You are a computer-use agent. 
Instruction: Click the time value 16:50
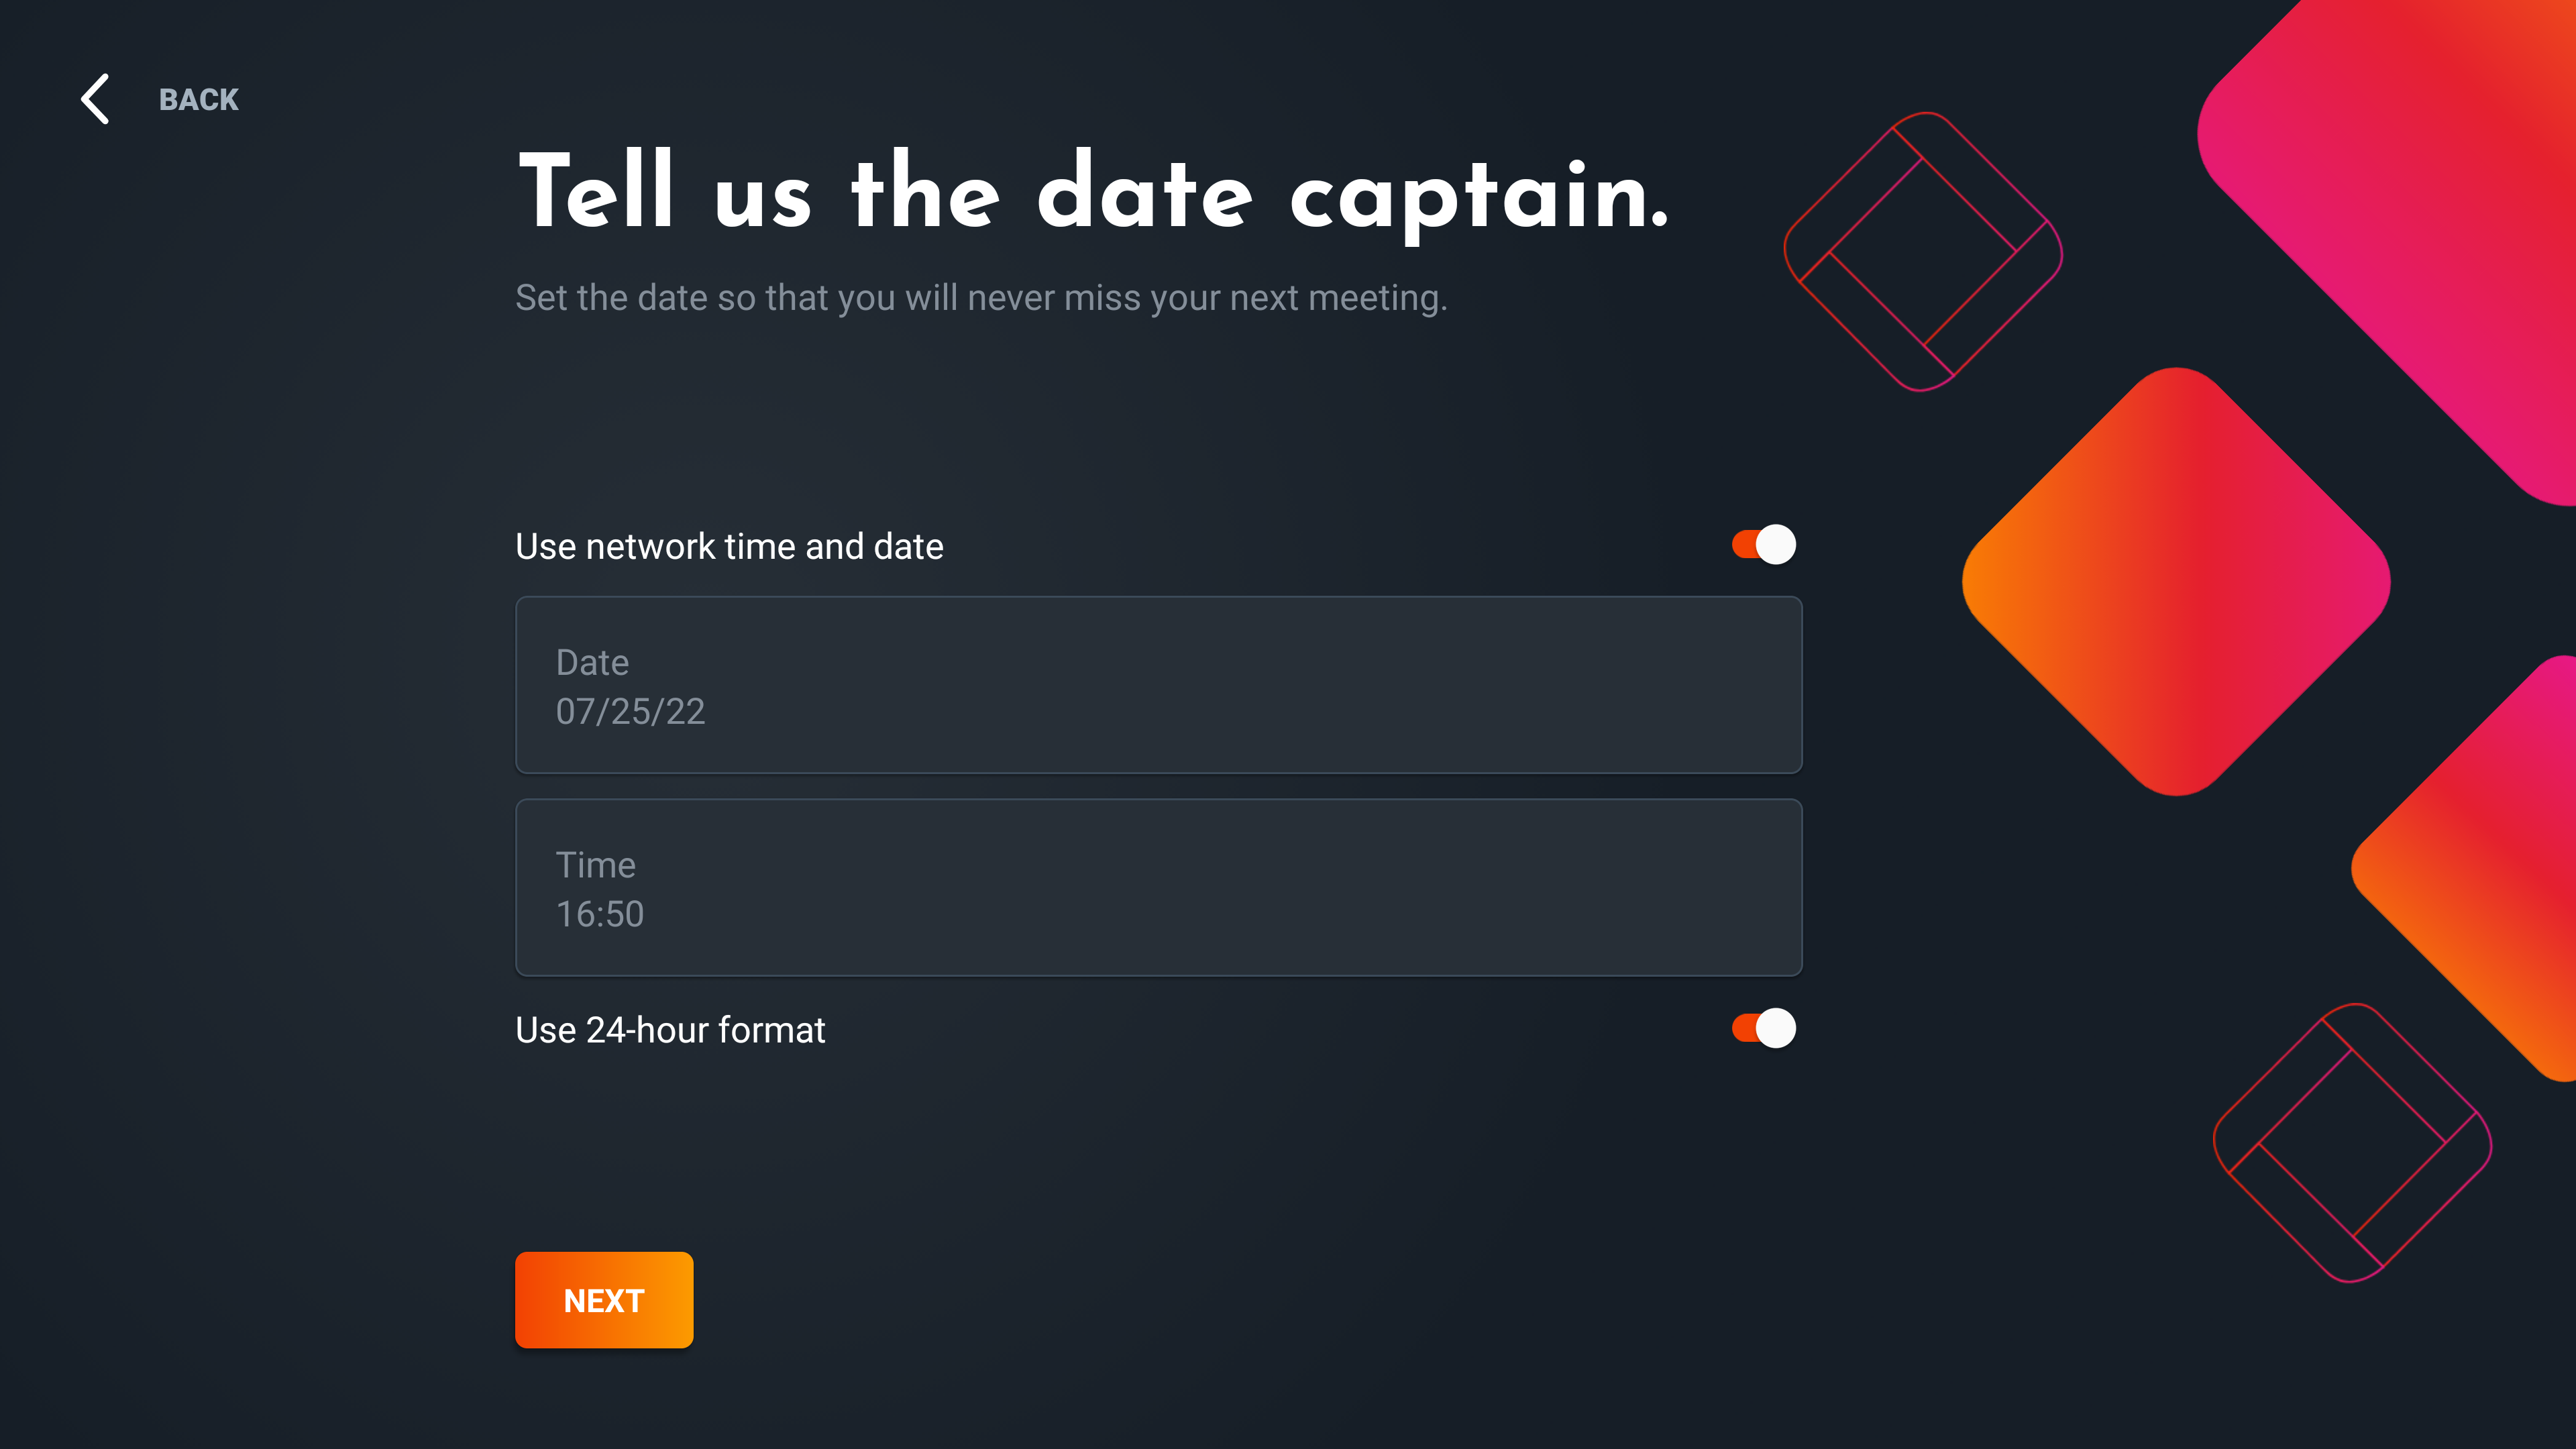(600, 914)
